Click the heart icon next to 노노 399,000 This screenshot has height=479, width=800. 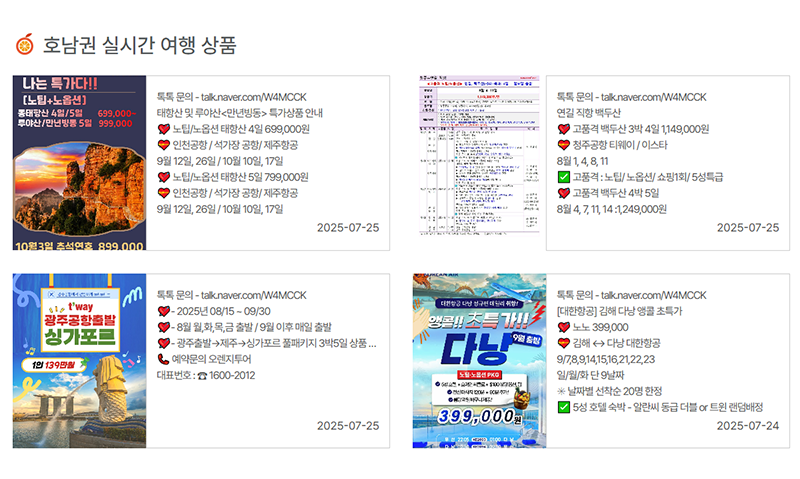point(563,328)
